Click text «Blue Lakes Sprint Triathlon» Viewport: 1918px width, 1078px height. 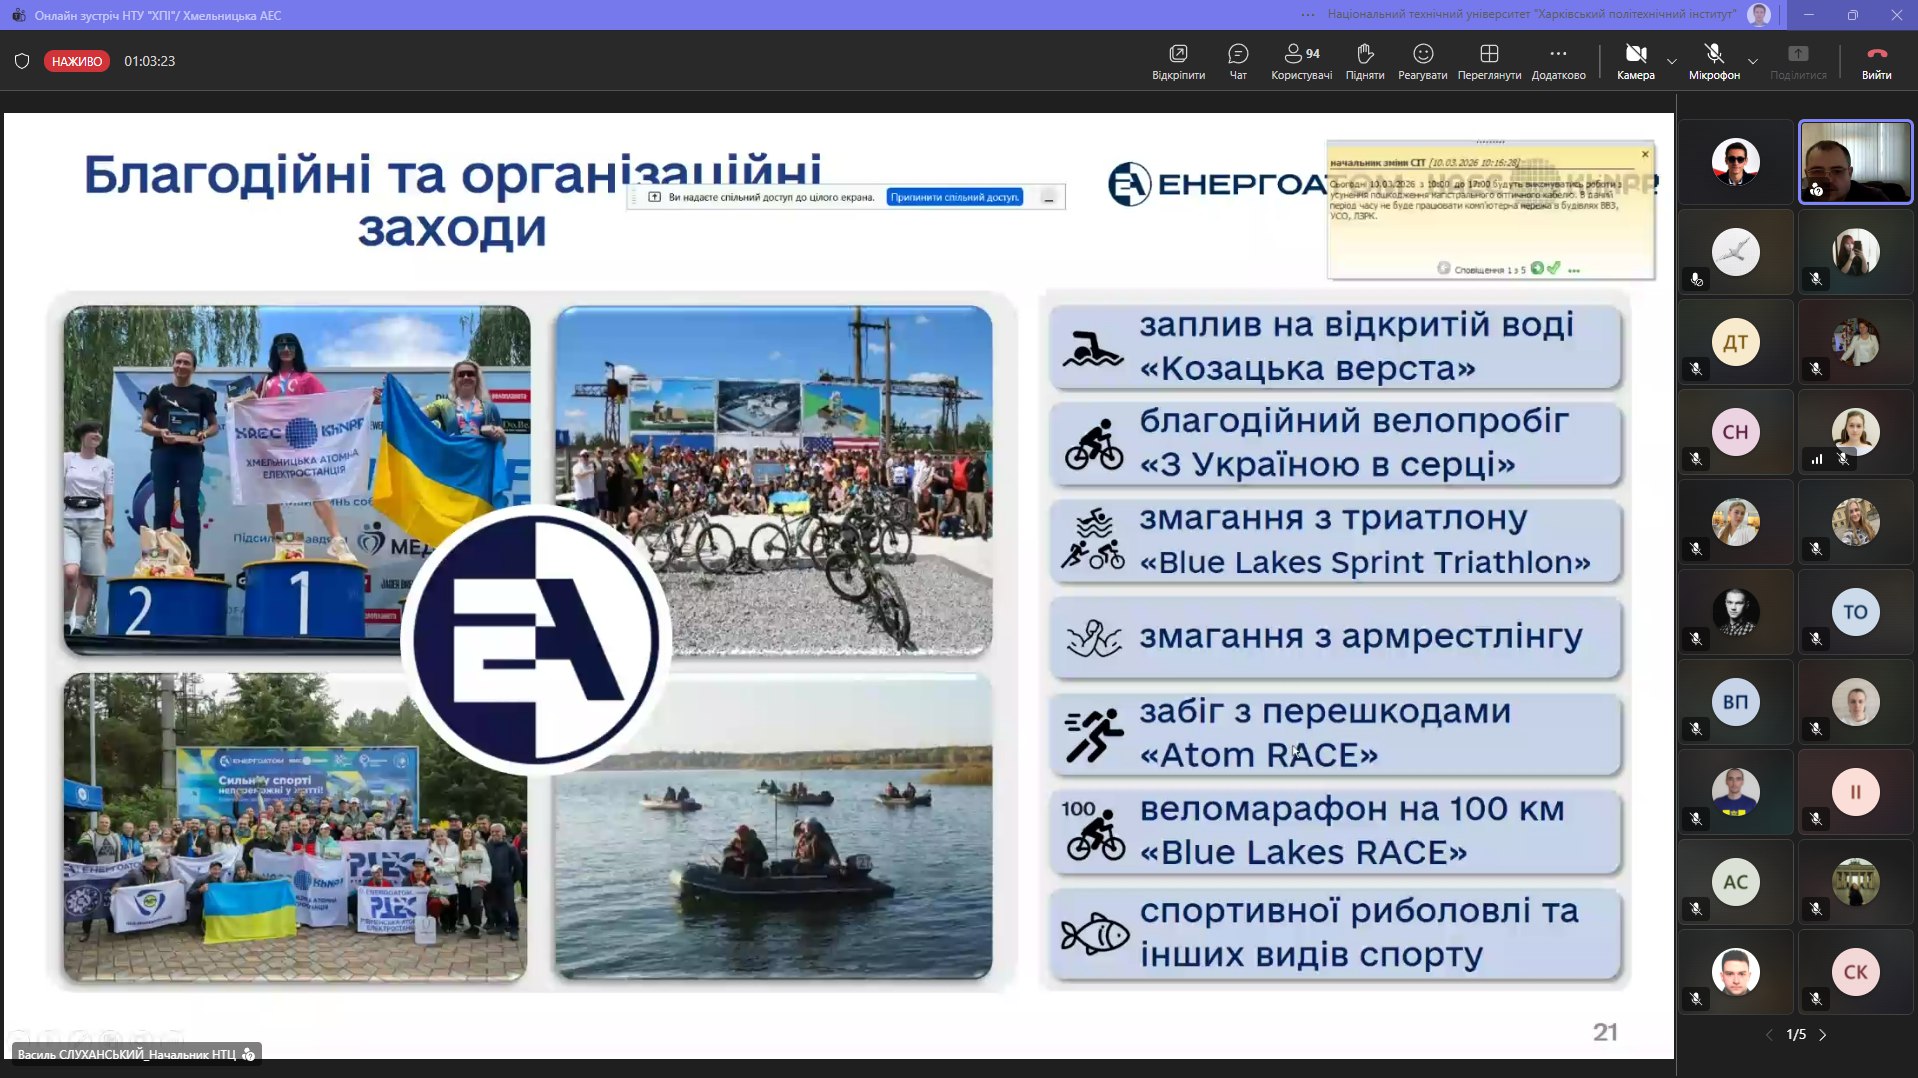(1365, 562)
